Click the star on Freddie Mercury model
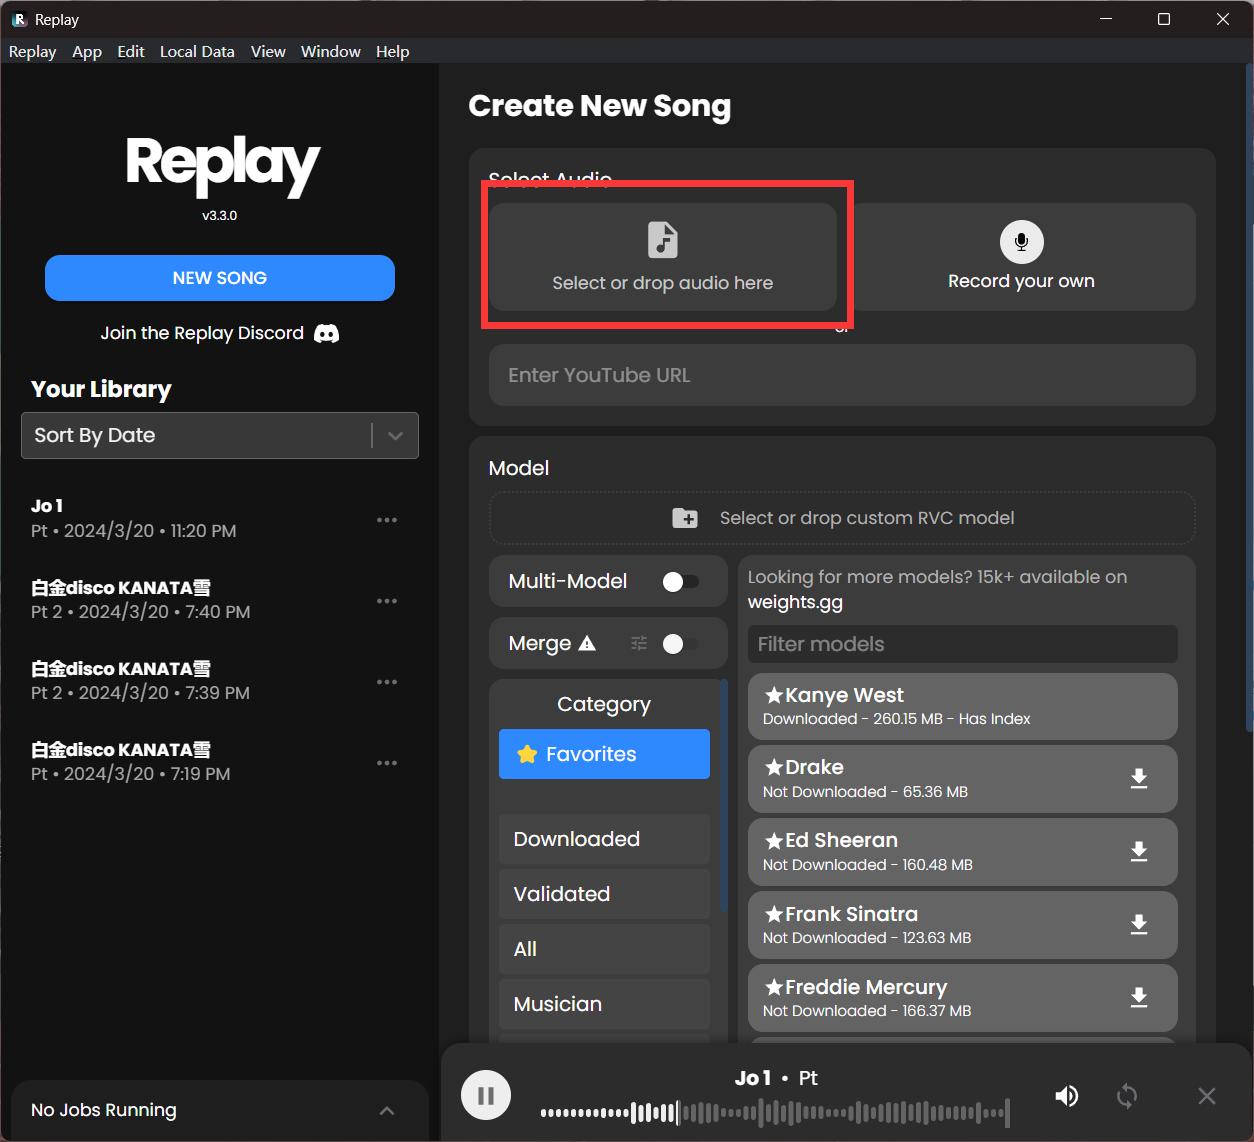The image size is (1254, 1142). click(x=773, y=987)
